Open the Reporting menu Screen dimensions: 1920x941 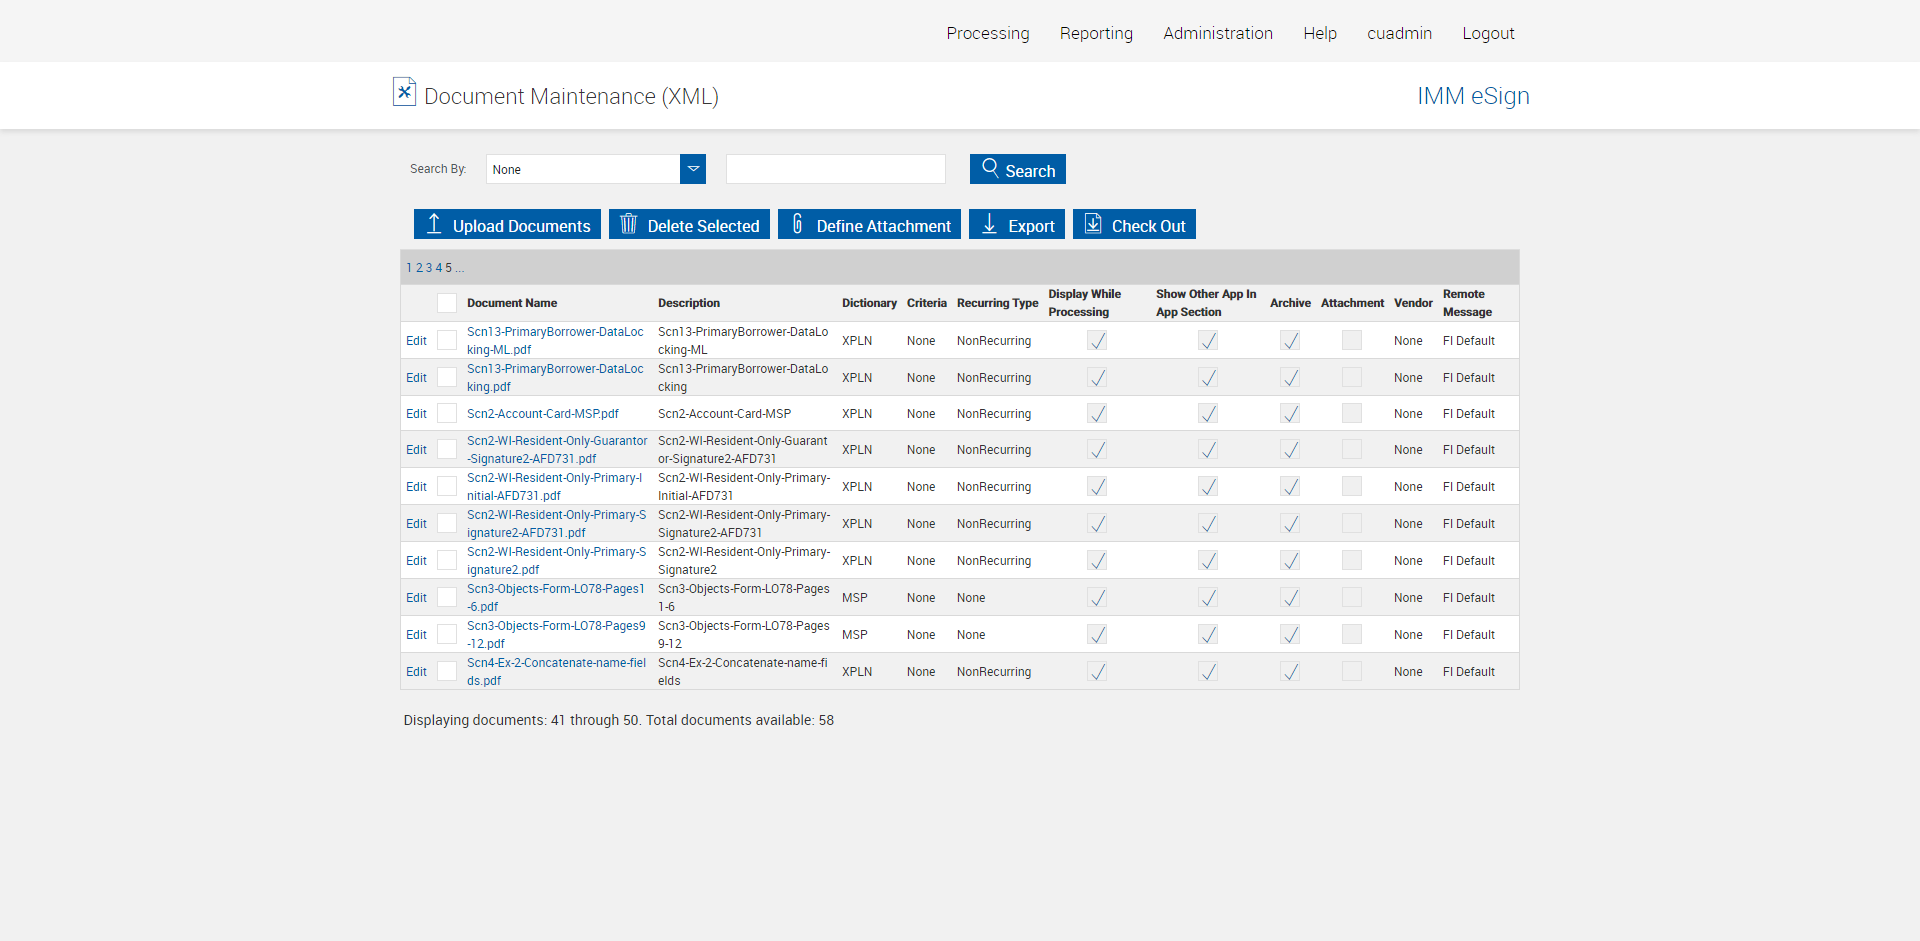[x=1096, y=33]
